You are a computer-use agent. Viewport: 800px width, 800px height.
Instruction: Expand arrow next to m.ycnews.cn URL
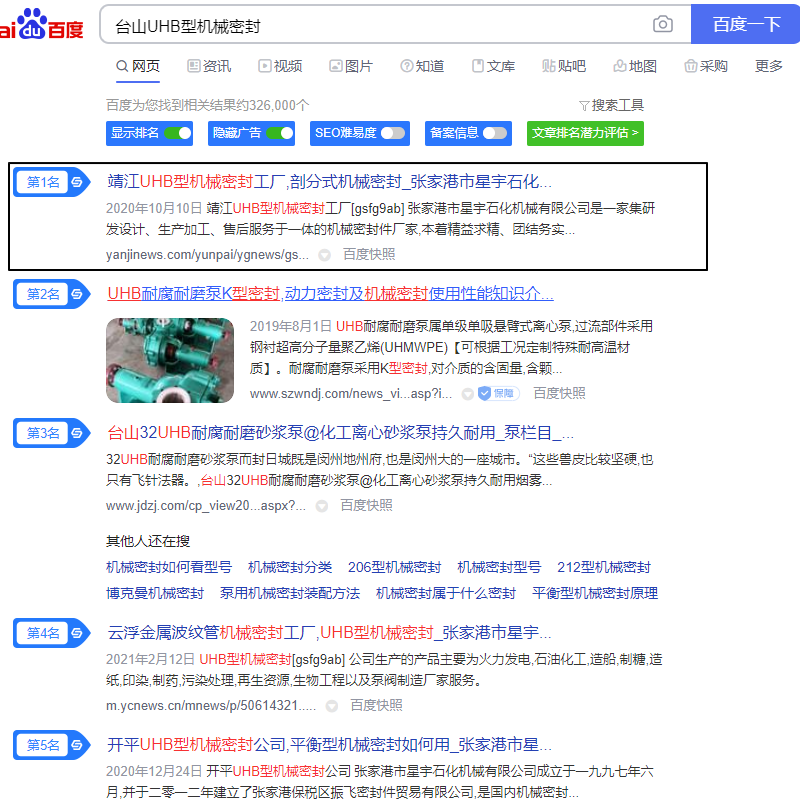(x=332, y=706)
